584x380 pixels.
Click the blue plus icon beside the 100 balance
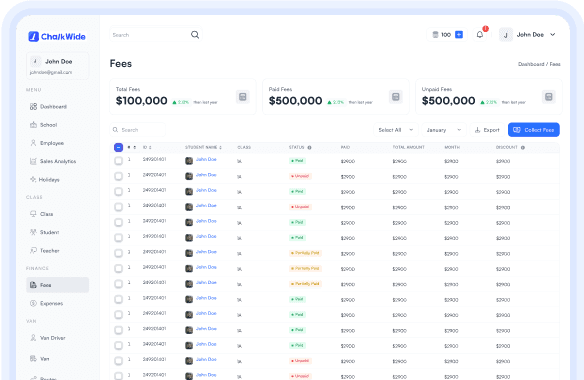tap(459, 35)
